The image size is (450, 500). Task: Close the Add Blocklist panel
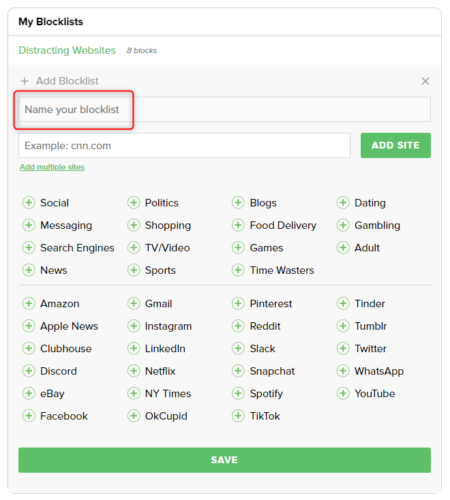(425, 81)
